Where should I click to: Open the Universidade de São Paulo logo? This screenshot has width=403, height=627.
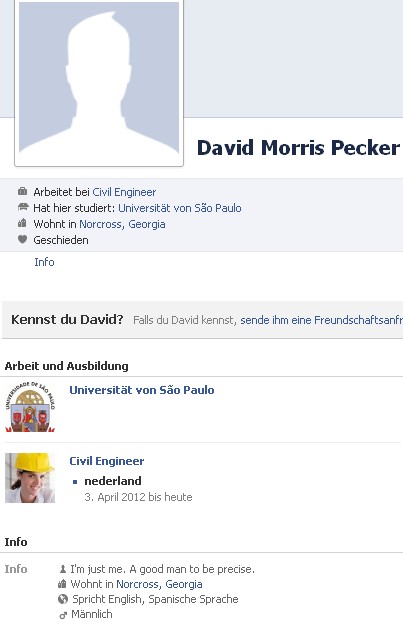(x=30, y=407)
